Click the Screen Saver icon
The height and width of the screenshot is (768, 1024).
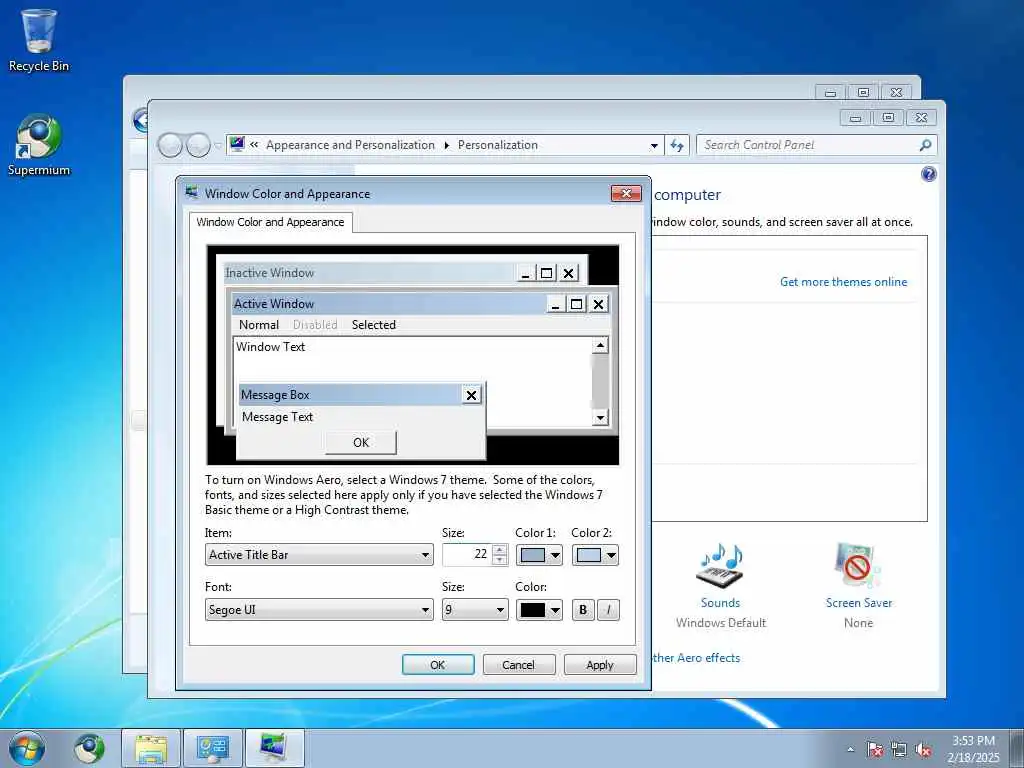click(858, 566)
